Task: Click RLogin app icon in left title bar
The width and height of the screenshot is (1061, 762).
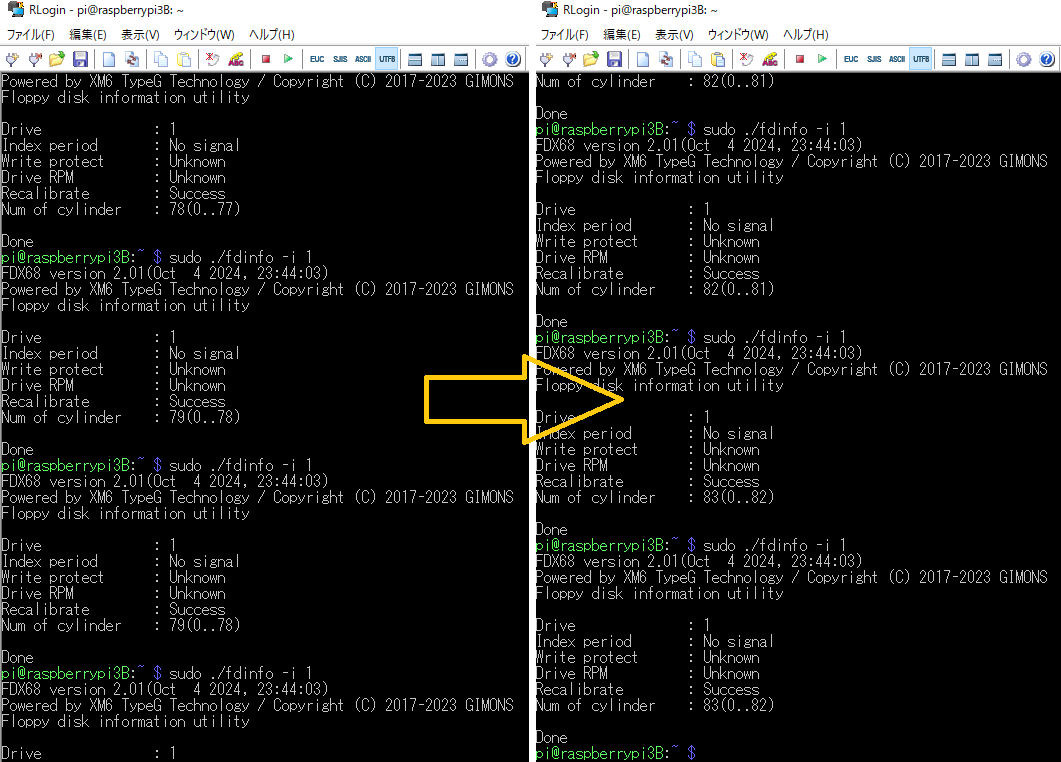Action: pyautogui.click(x=15, y=9)
